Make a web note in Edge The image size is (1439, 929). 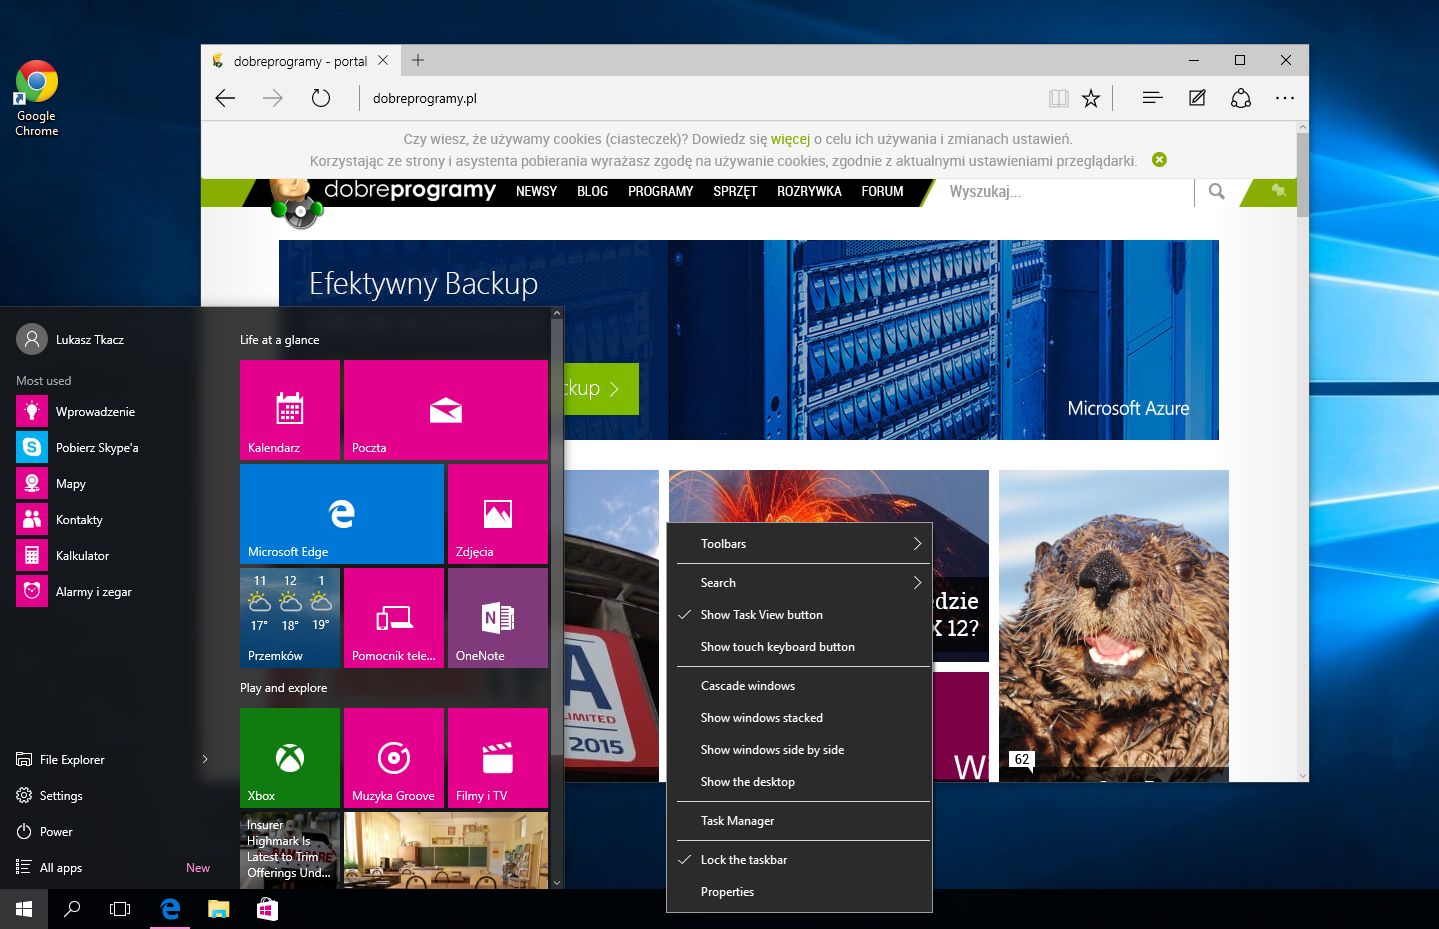point(1197,98)
